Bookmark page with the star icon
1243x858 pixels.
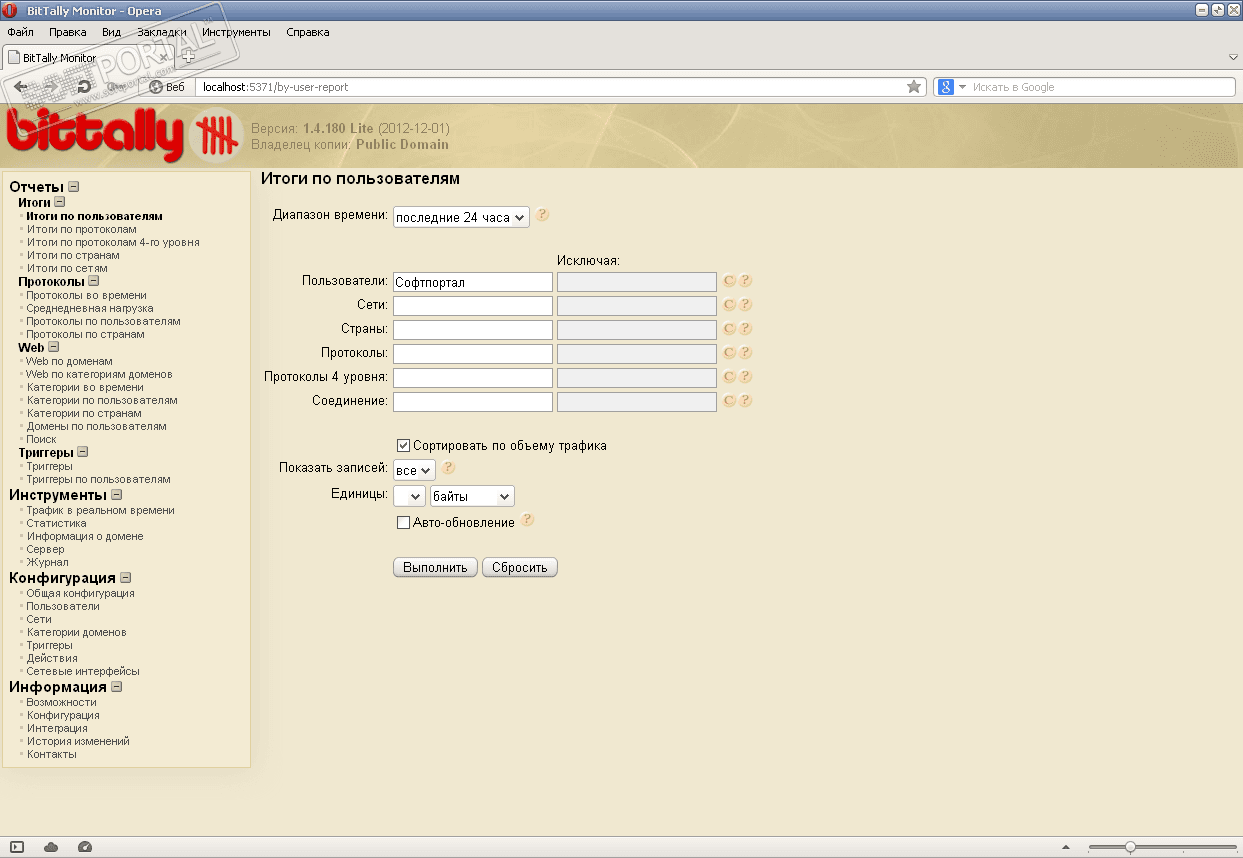click(914, 87)
